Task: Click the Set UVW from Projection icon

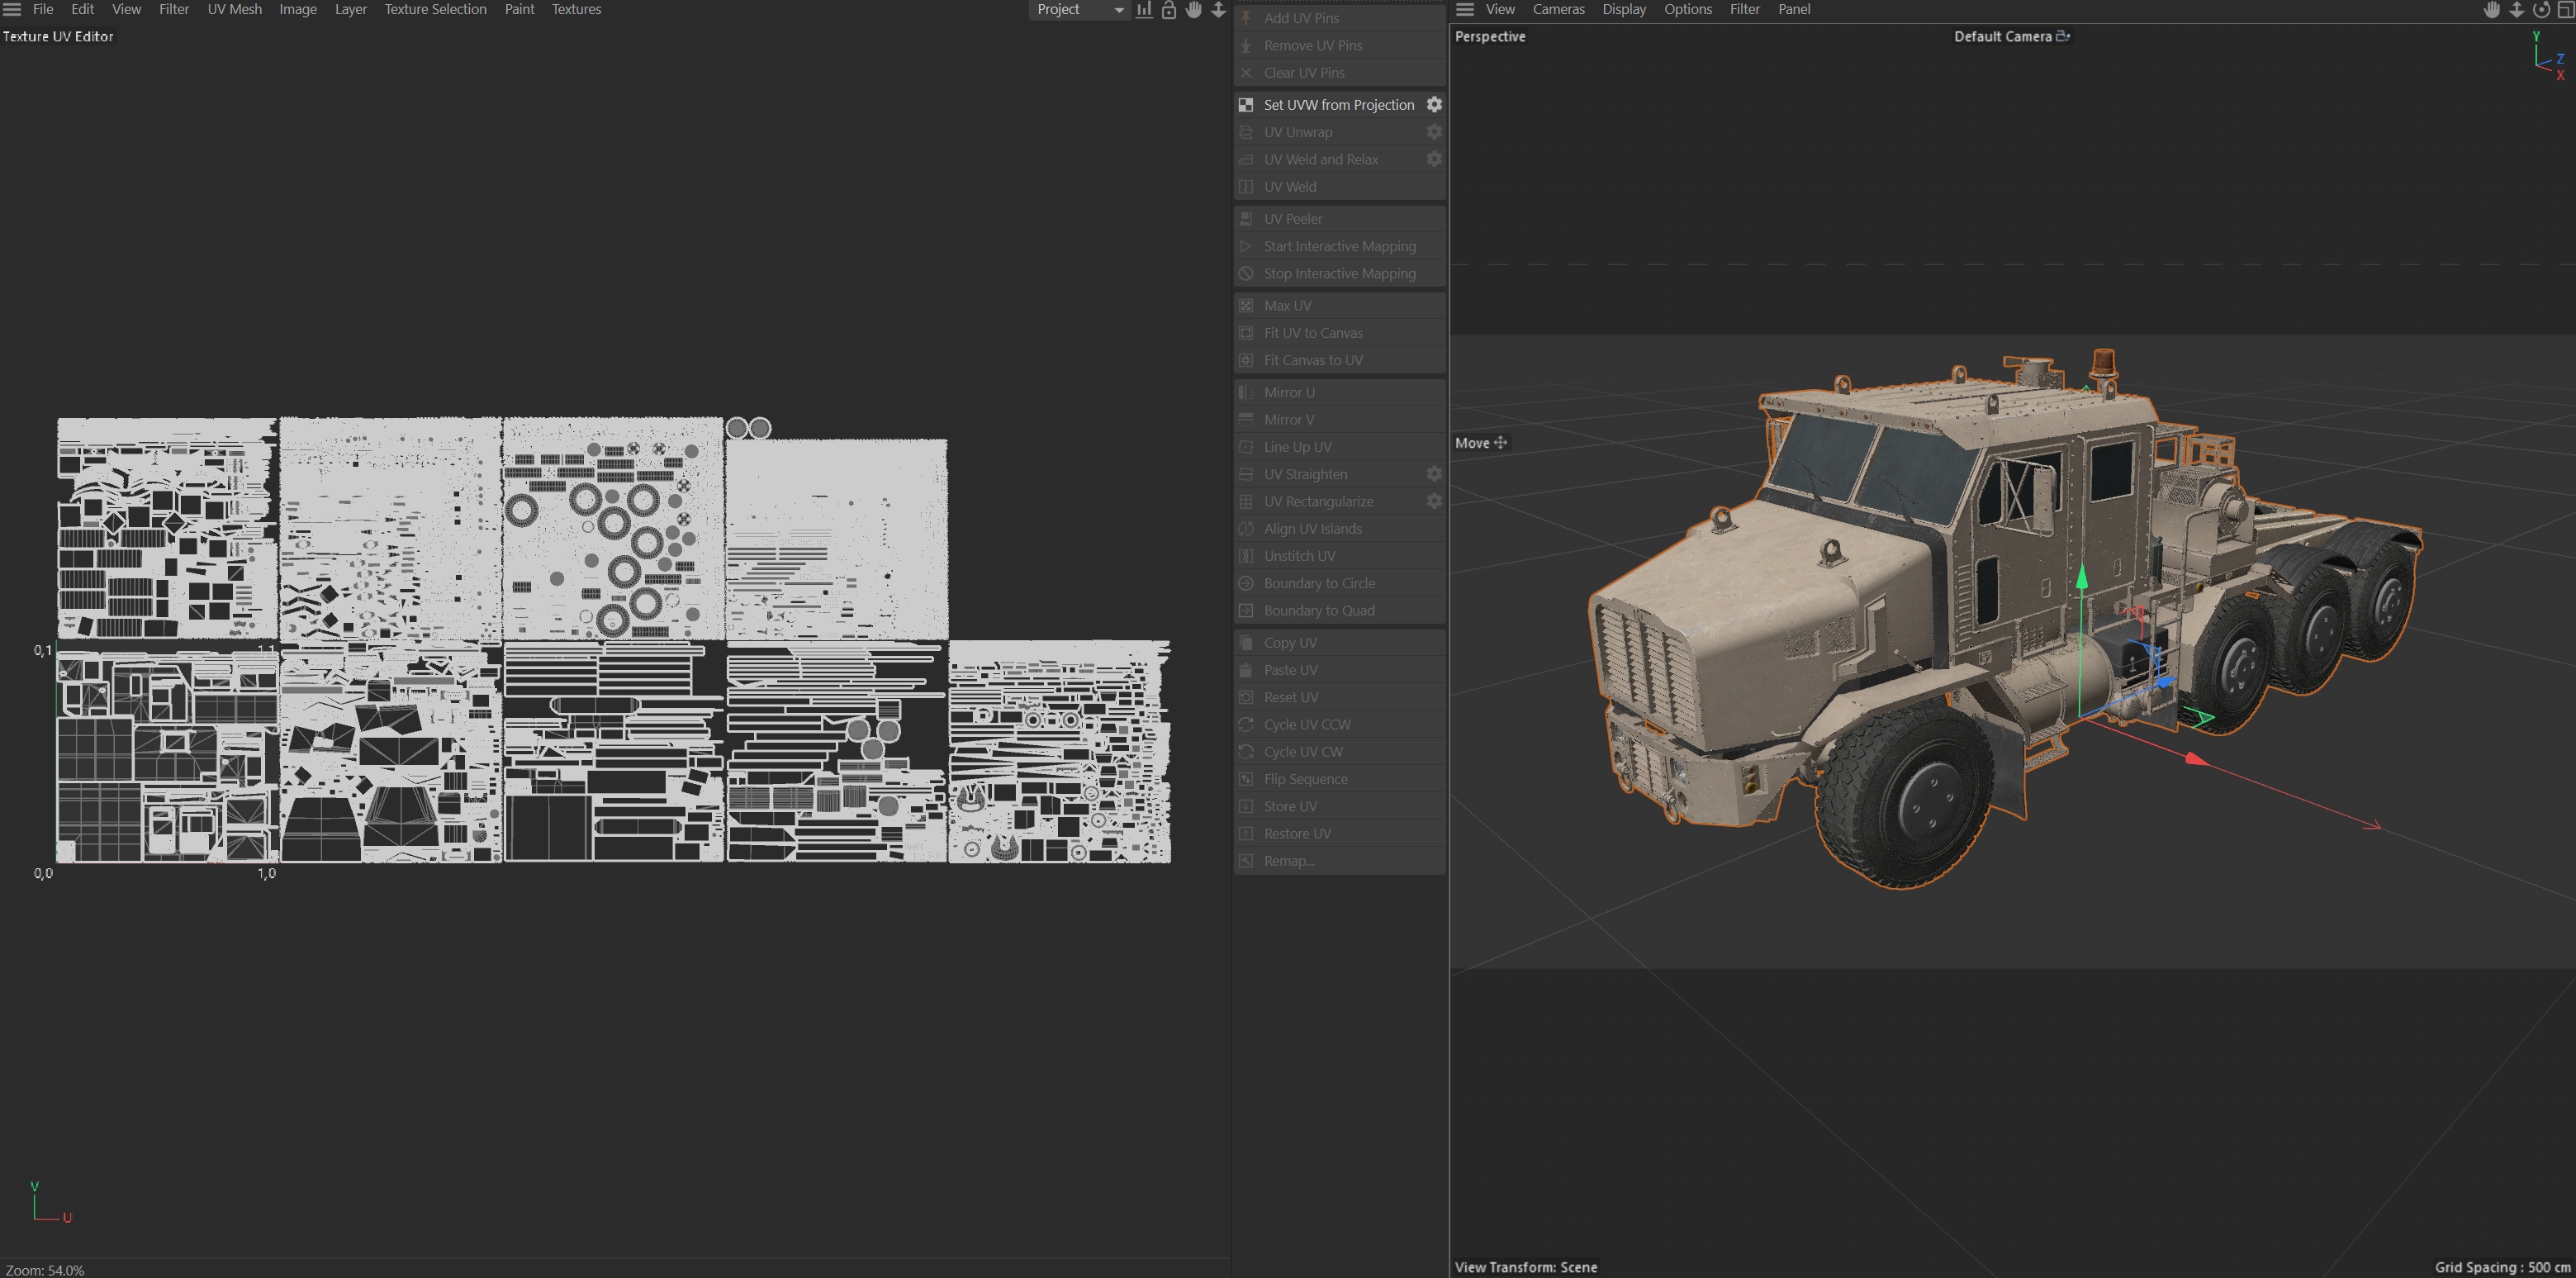Action: (x=1246, y=105)
